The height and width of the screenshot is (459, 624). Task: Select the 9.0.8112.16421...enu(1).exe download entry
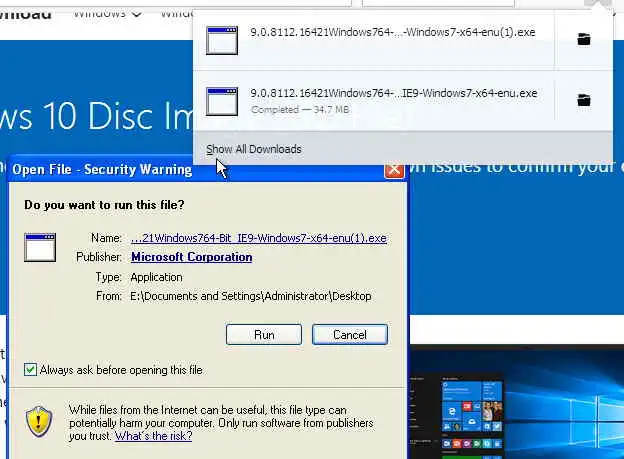coord(373,41)
